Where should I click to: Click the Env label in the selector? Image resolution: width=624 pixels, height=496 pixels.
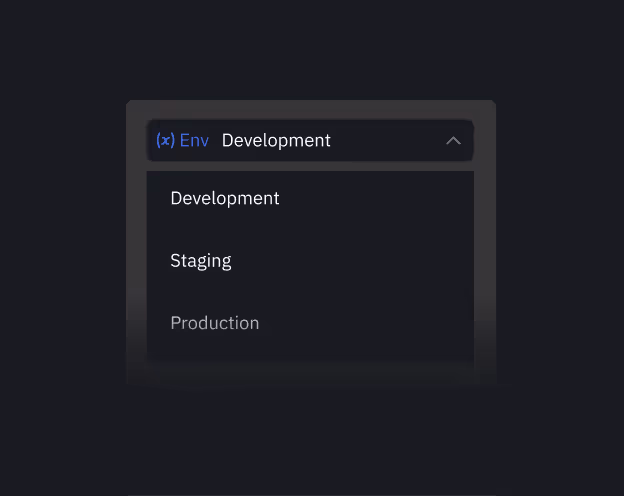coord(194,141)
